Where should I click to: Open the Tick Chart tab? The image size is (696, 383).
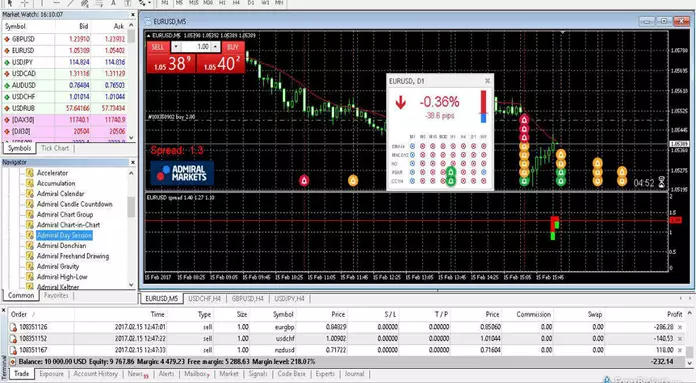click(55, 148)
